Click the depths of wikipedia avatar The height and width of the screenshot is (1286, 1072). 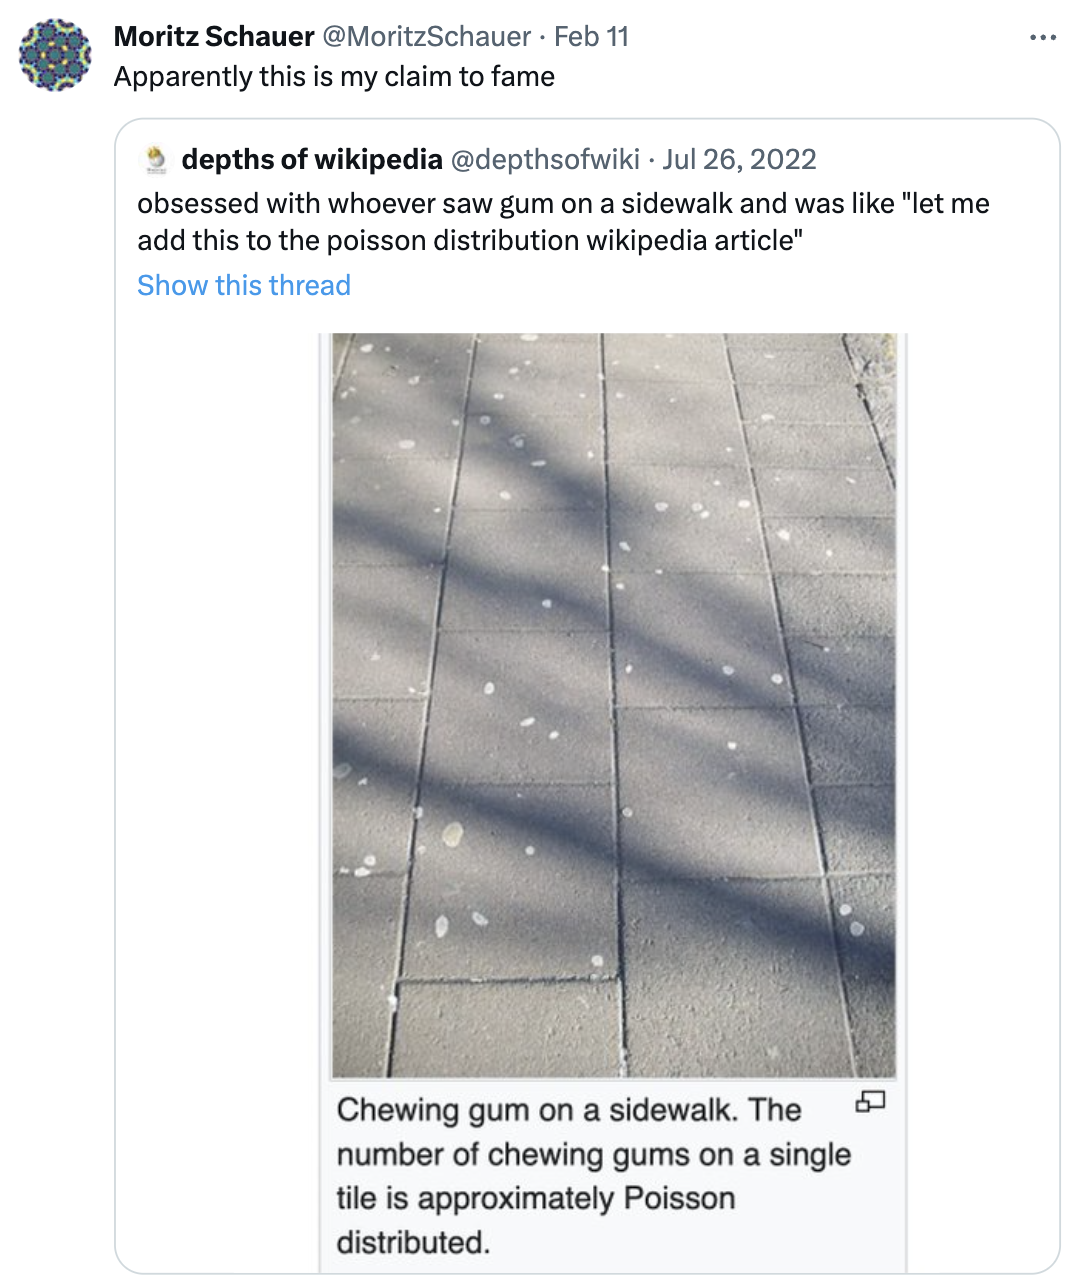coord(156,160)
